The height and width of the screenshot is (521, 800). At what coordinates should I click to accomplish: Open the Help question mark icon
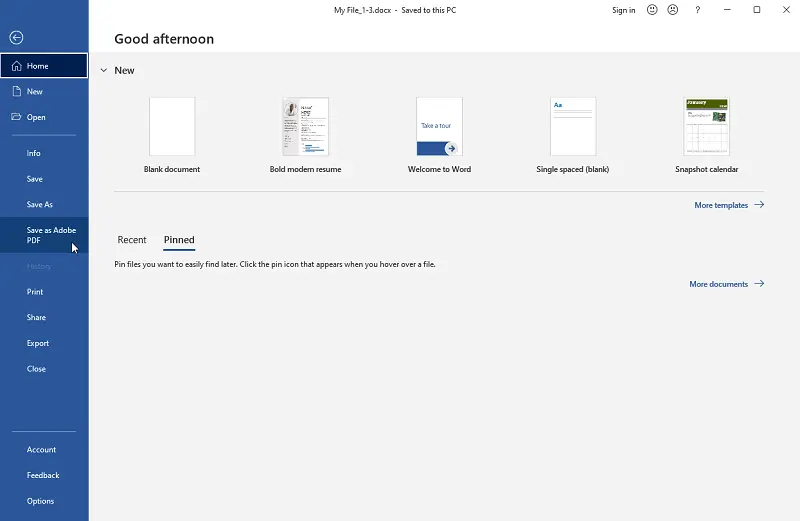(x=697, y=10)
